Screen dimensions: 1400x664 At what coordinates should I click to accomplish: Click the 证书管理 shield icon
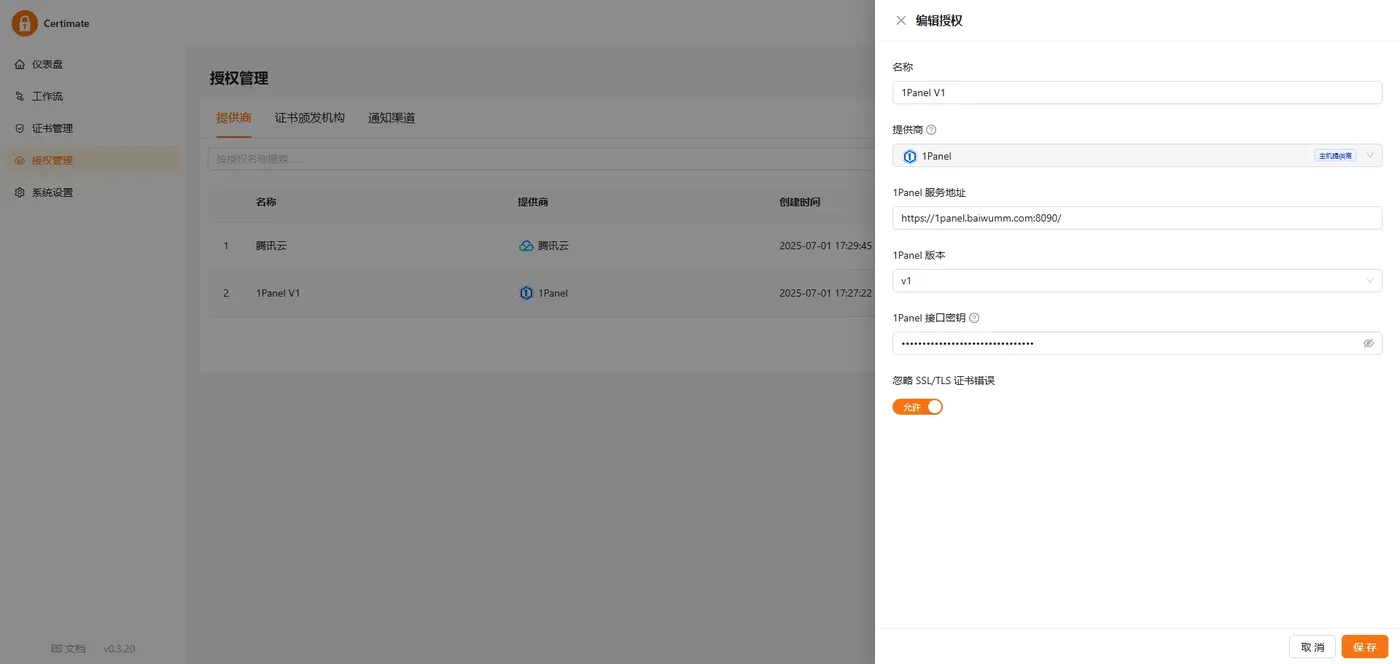(x=20, y=128)
